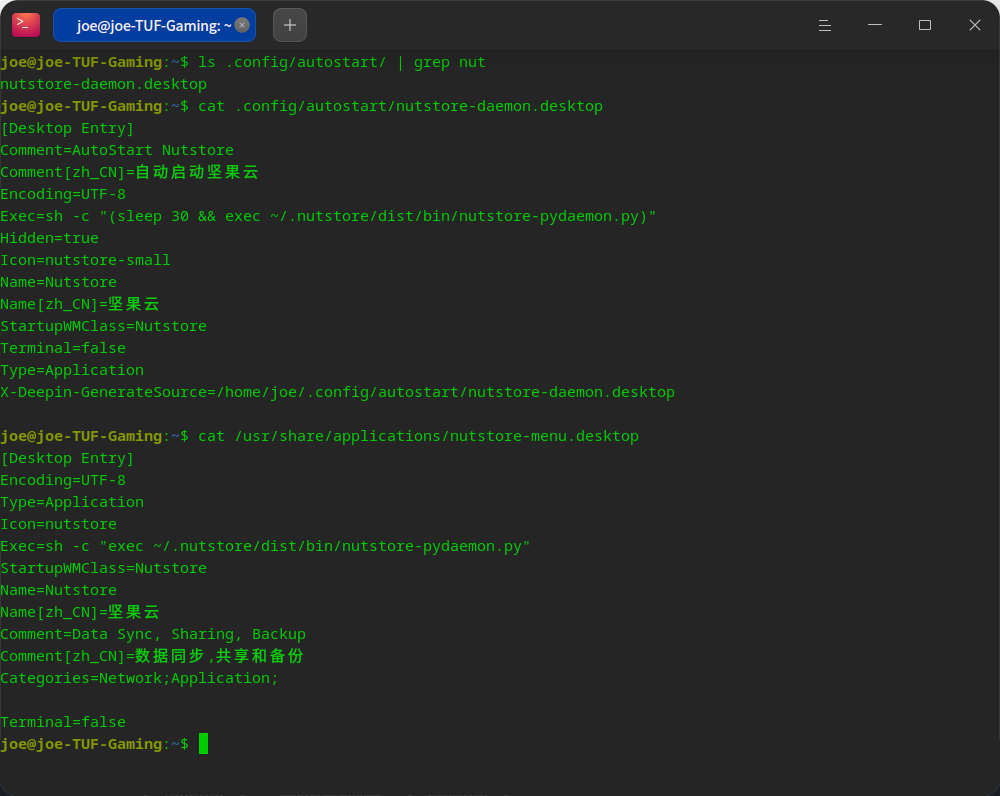Click the 'Categories=Network;Application;' line
1000x796 pixels.
point(139,679)
